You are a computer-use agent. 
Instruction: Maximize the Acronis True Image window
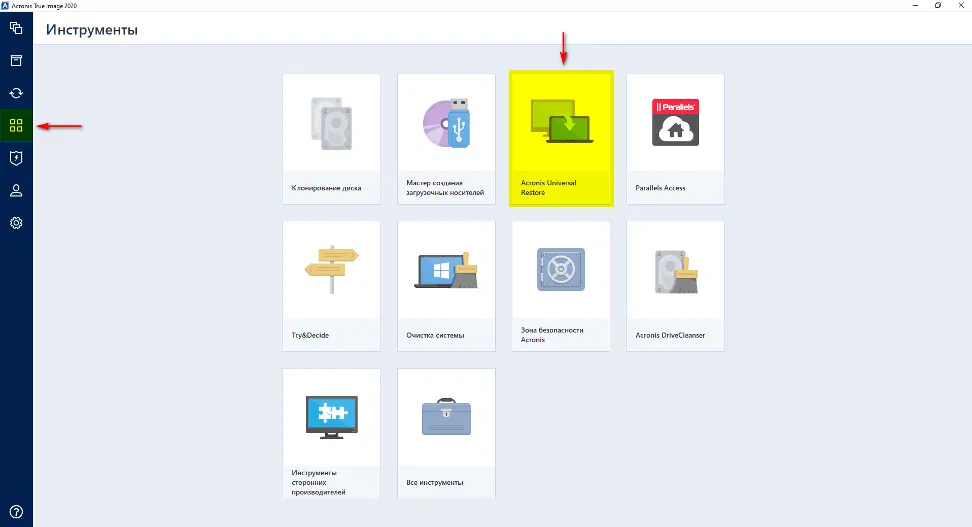938,6
